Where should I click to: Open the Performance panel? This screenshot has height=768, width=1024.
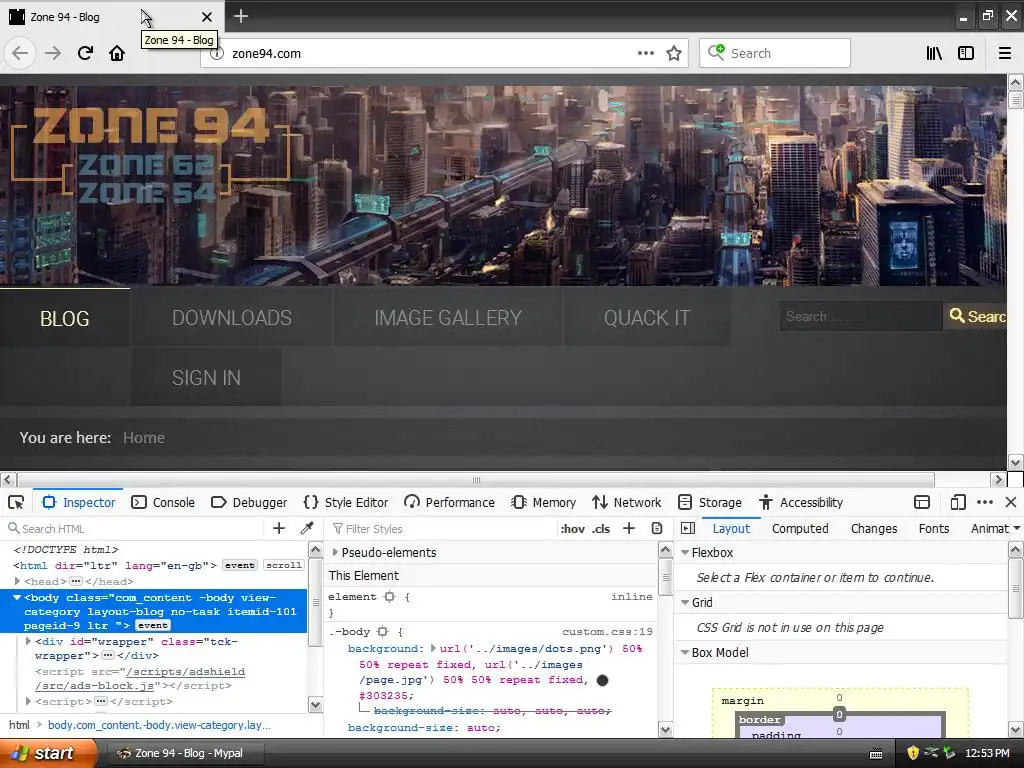(449, 502)
